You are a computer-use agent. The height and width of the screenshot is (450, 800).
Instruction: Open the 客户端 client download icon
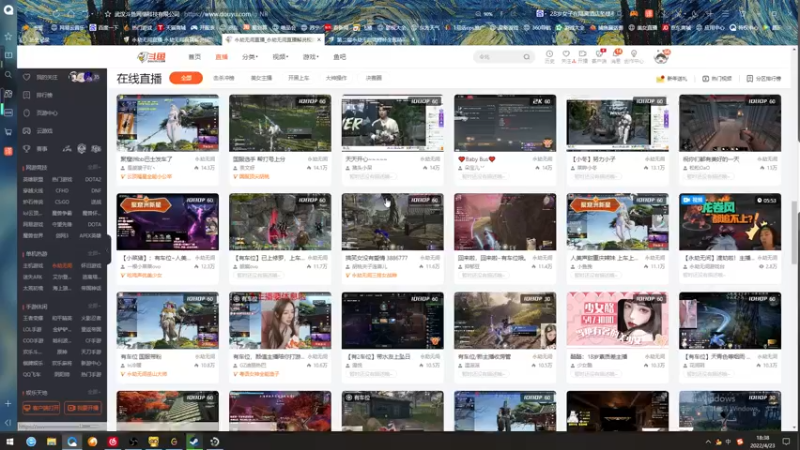click(x=599, y=56)
